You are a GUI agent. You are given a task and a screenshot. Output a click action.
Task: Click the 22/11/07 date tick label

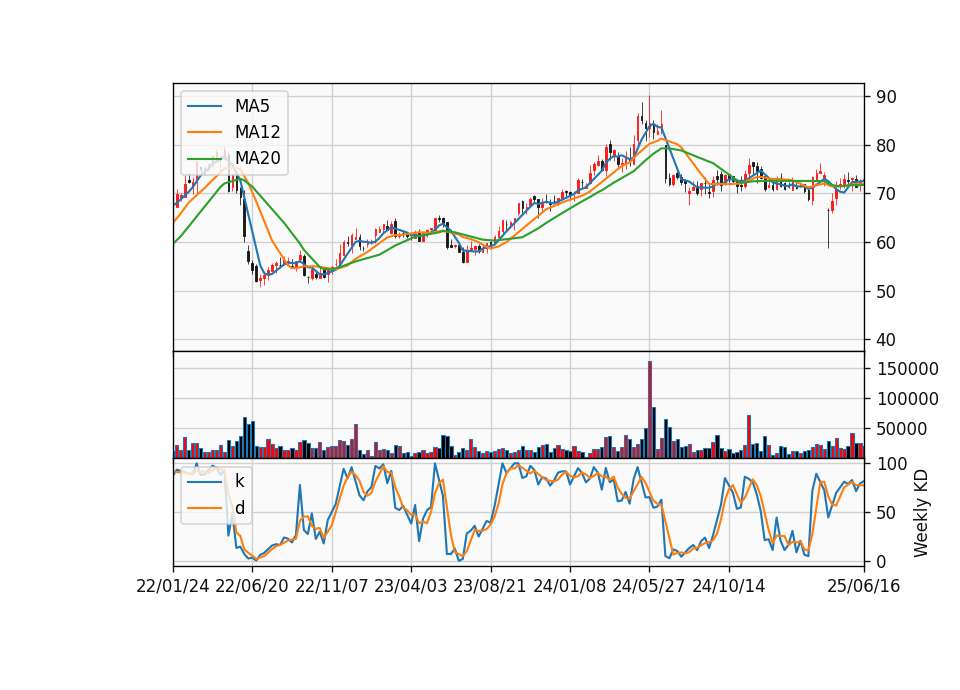(332, 587)
